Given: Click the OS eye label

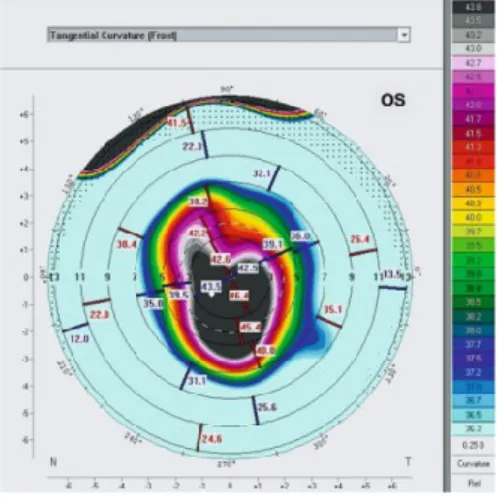Looking at the screenshot, I should point(393,100).
